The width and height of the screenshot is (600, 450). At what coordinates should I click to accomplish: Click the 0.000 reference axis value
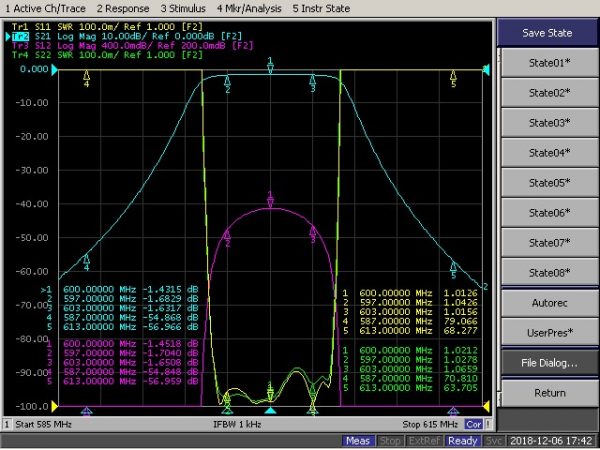34,69
